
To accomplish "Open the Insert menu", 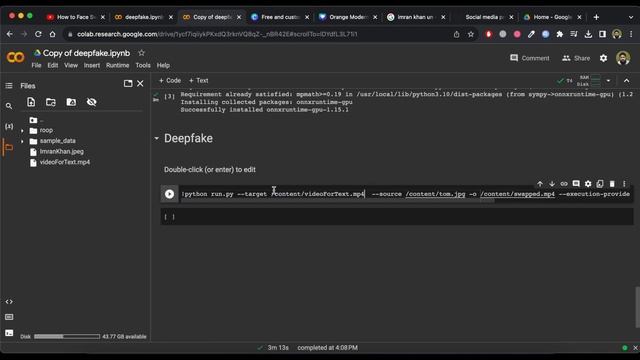I will 92,65.
